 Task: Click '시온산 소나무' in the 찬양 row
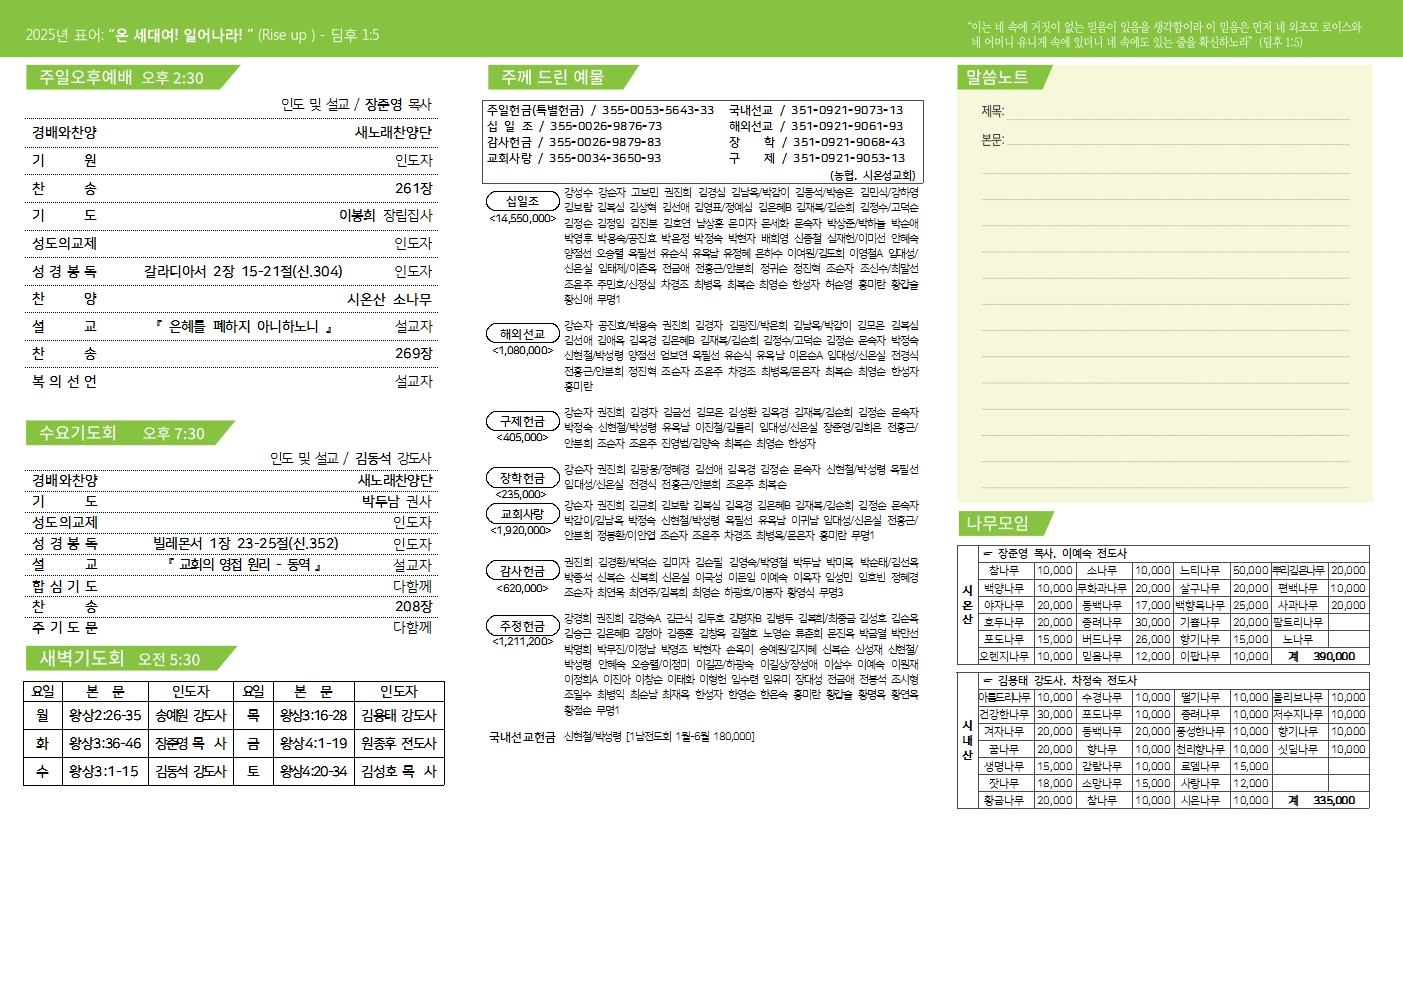(389, 299)
